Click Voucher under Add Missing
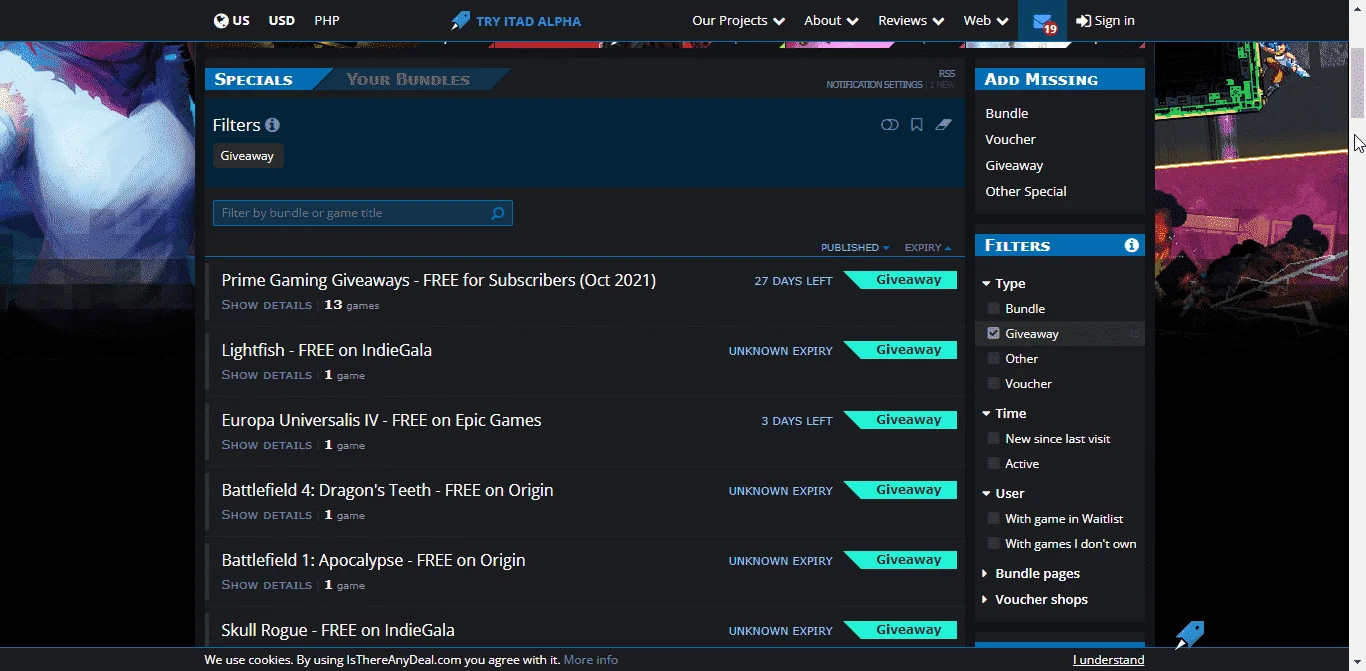 tap(1010, 139)
